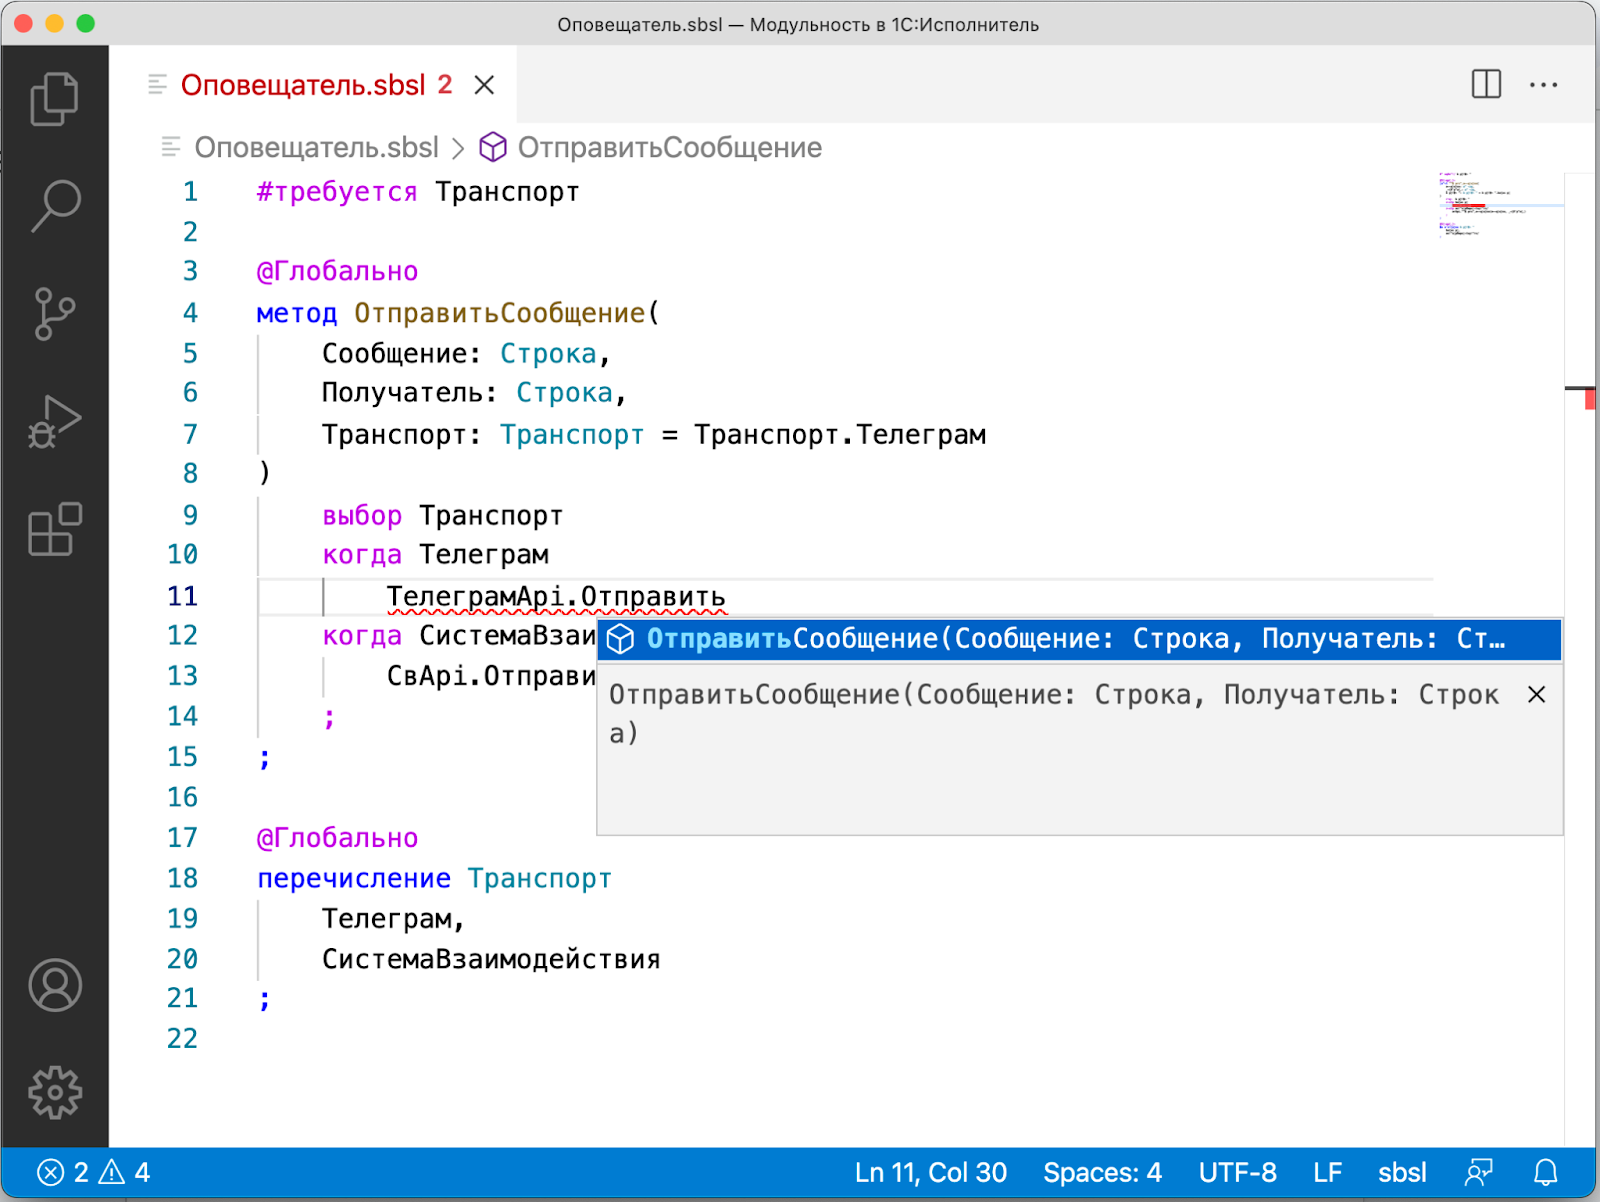Viewport: 1600px width, 1202px height.
Task: Split the editor to the right
Action: click(1486, 84)
